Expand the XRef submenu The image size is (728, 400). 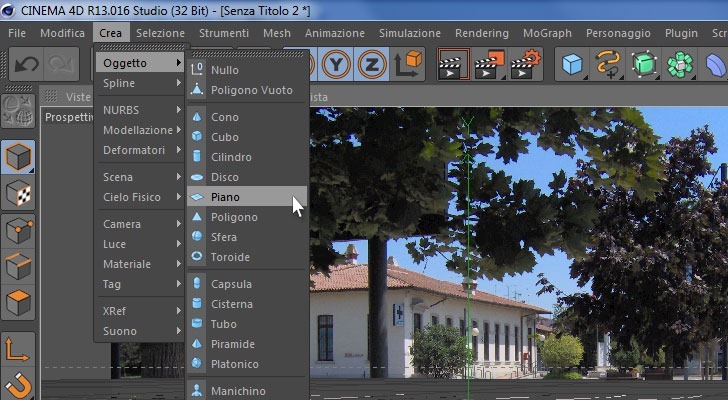[141, 311]
